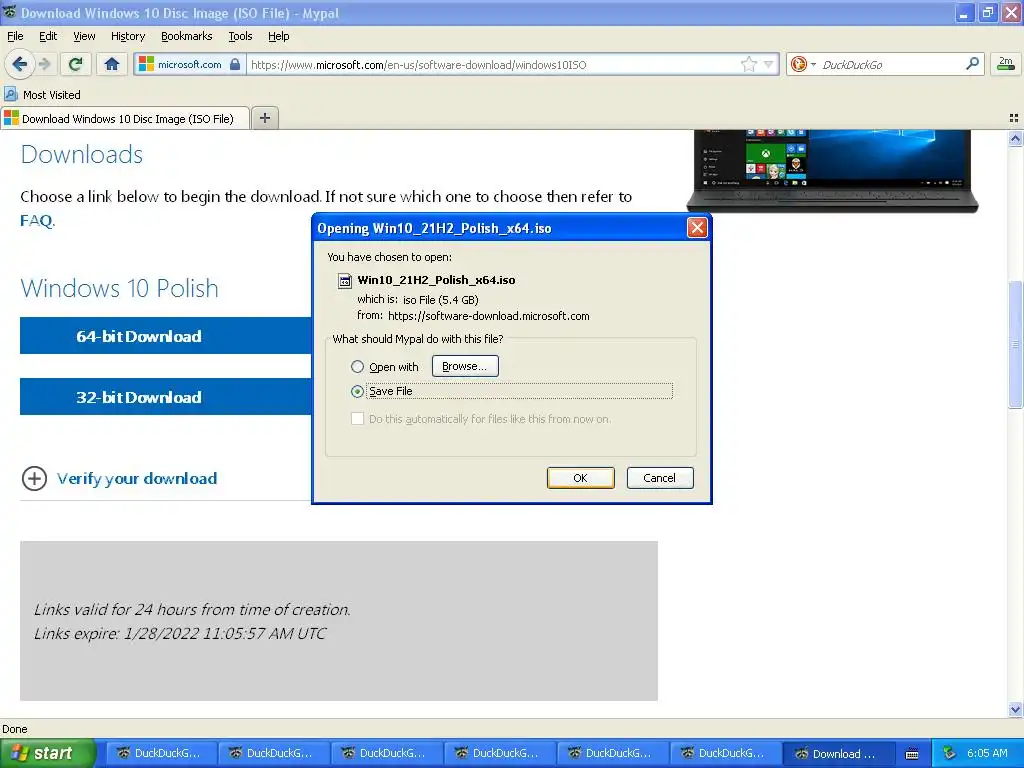This screenshot has width=1024, height=768.
Task: Confirm the download with OK
Action: tap(581, 478)
